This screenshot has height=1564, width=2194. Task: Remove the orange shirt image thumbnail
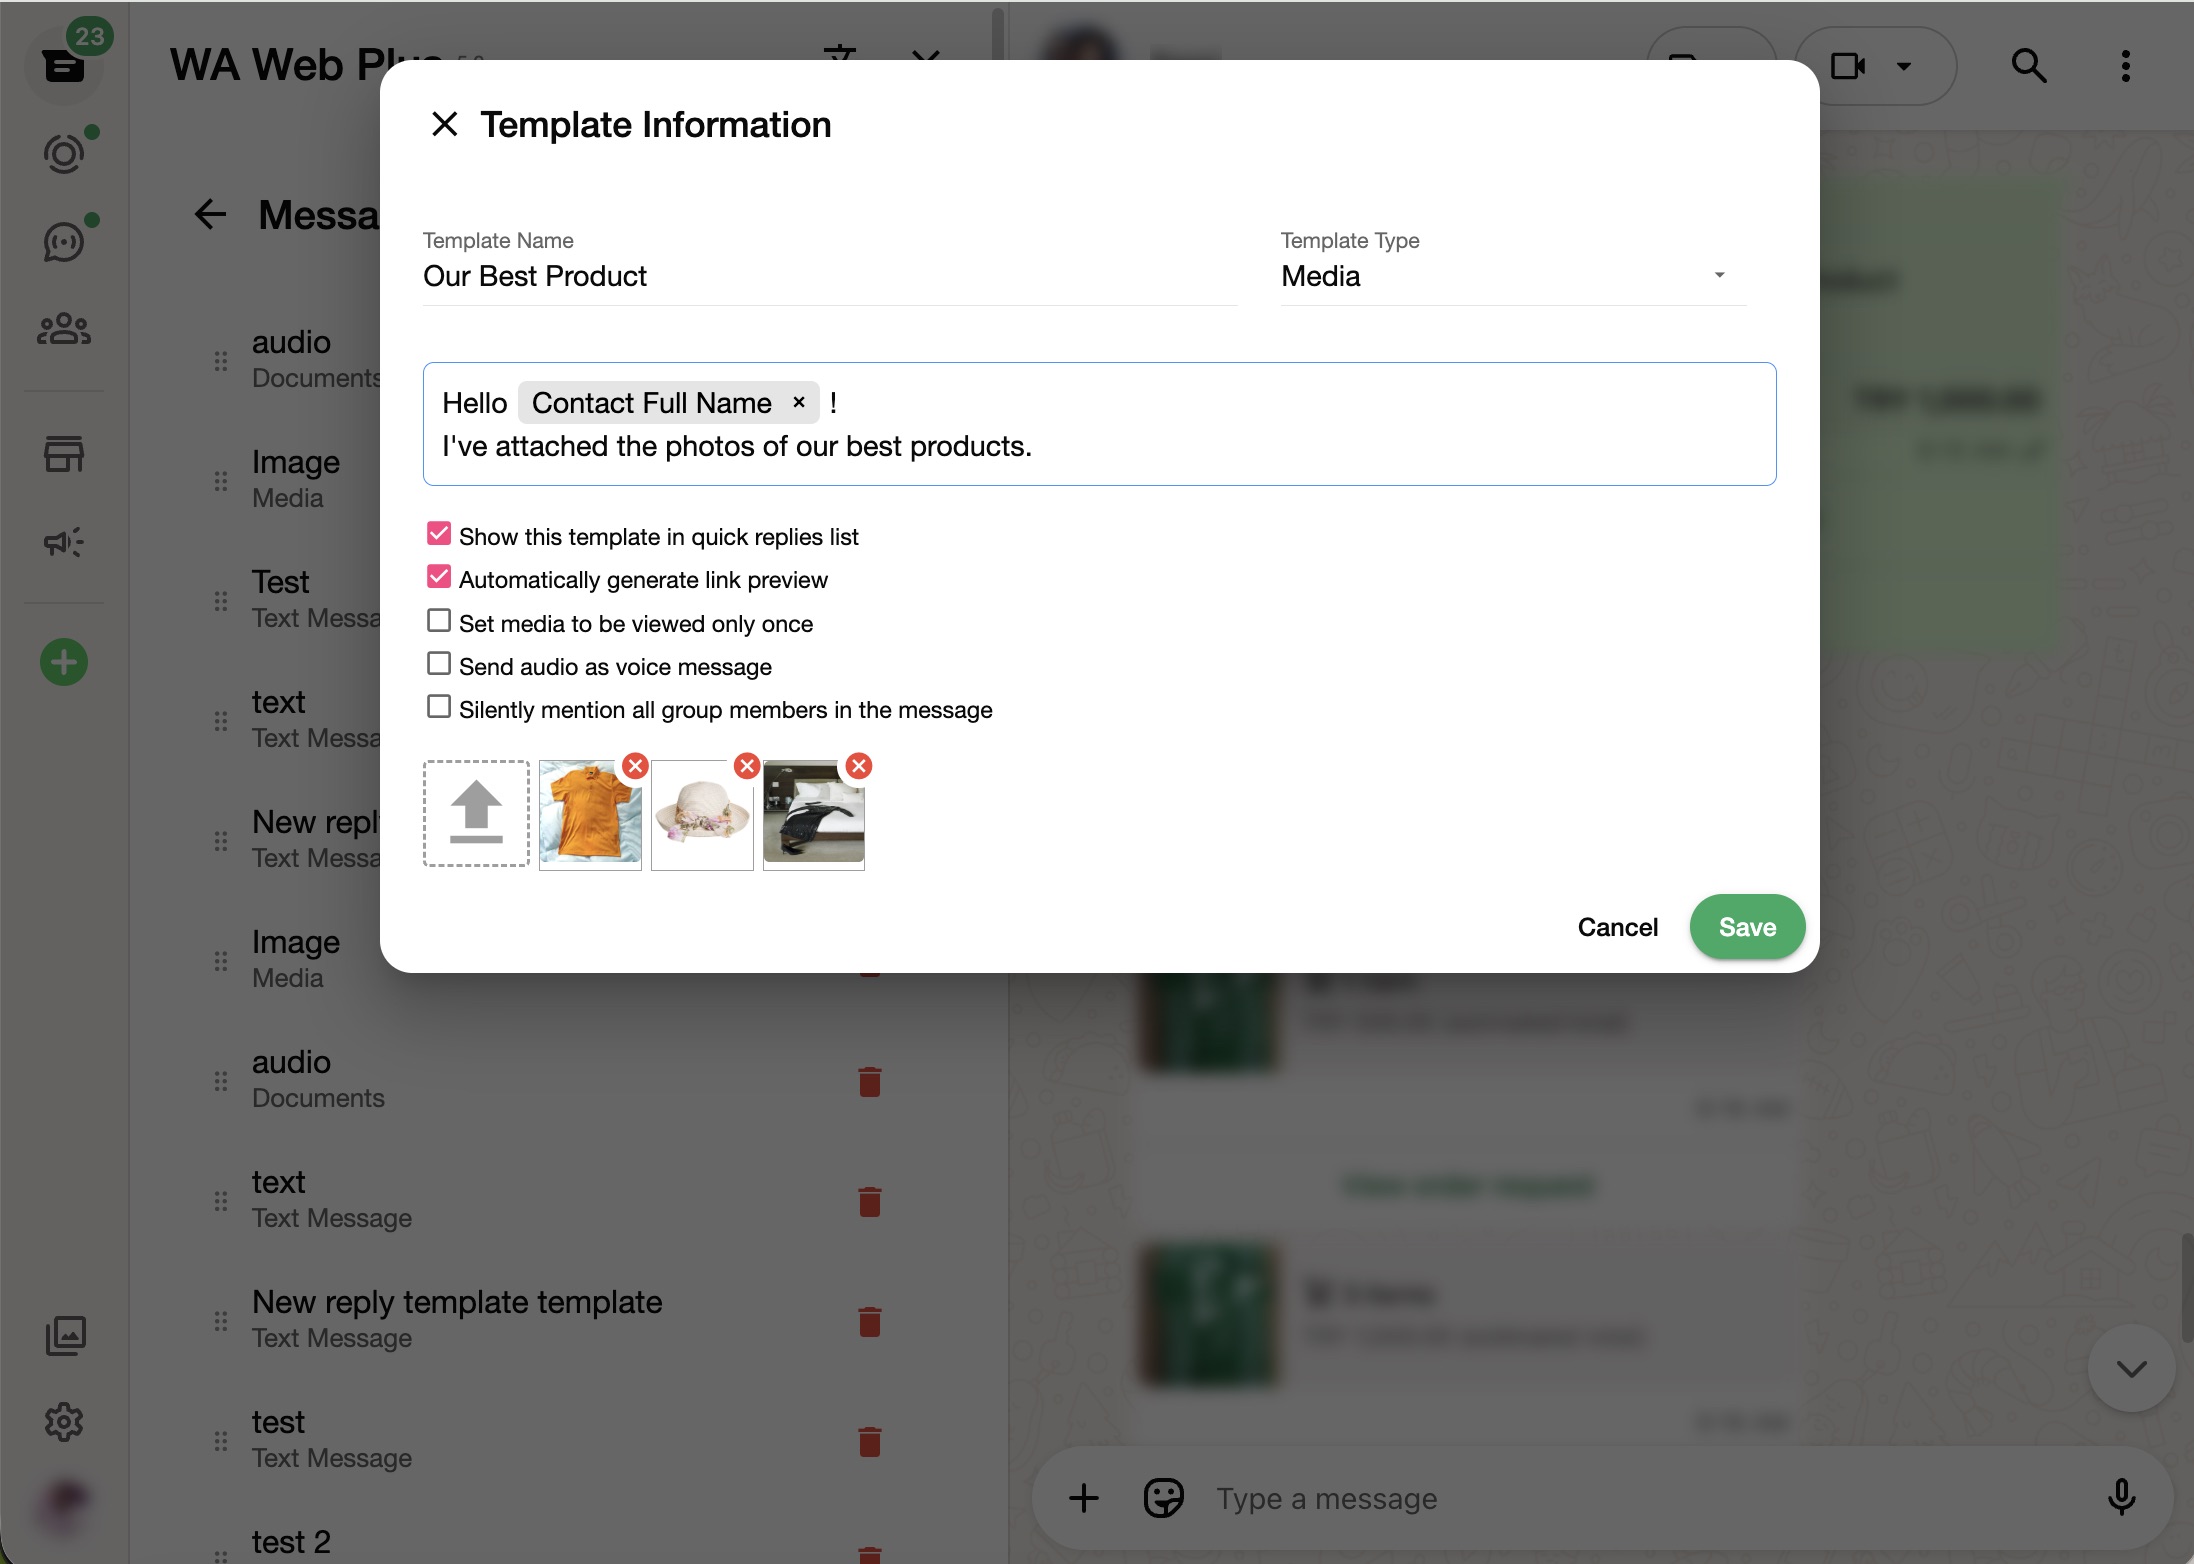tap(636, 765)
